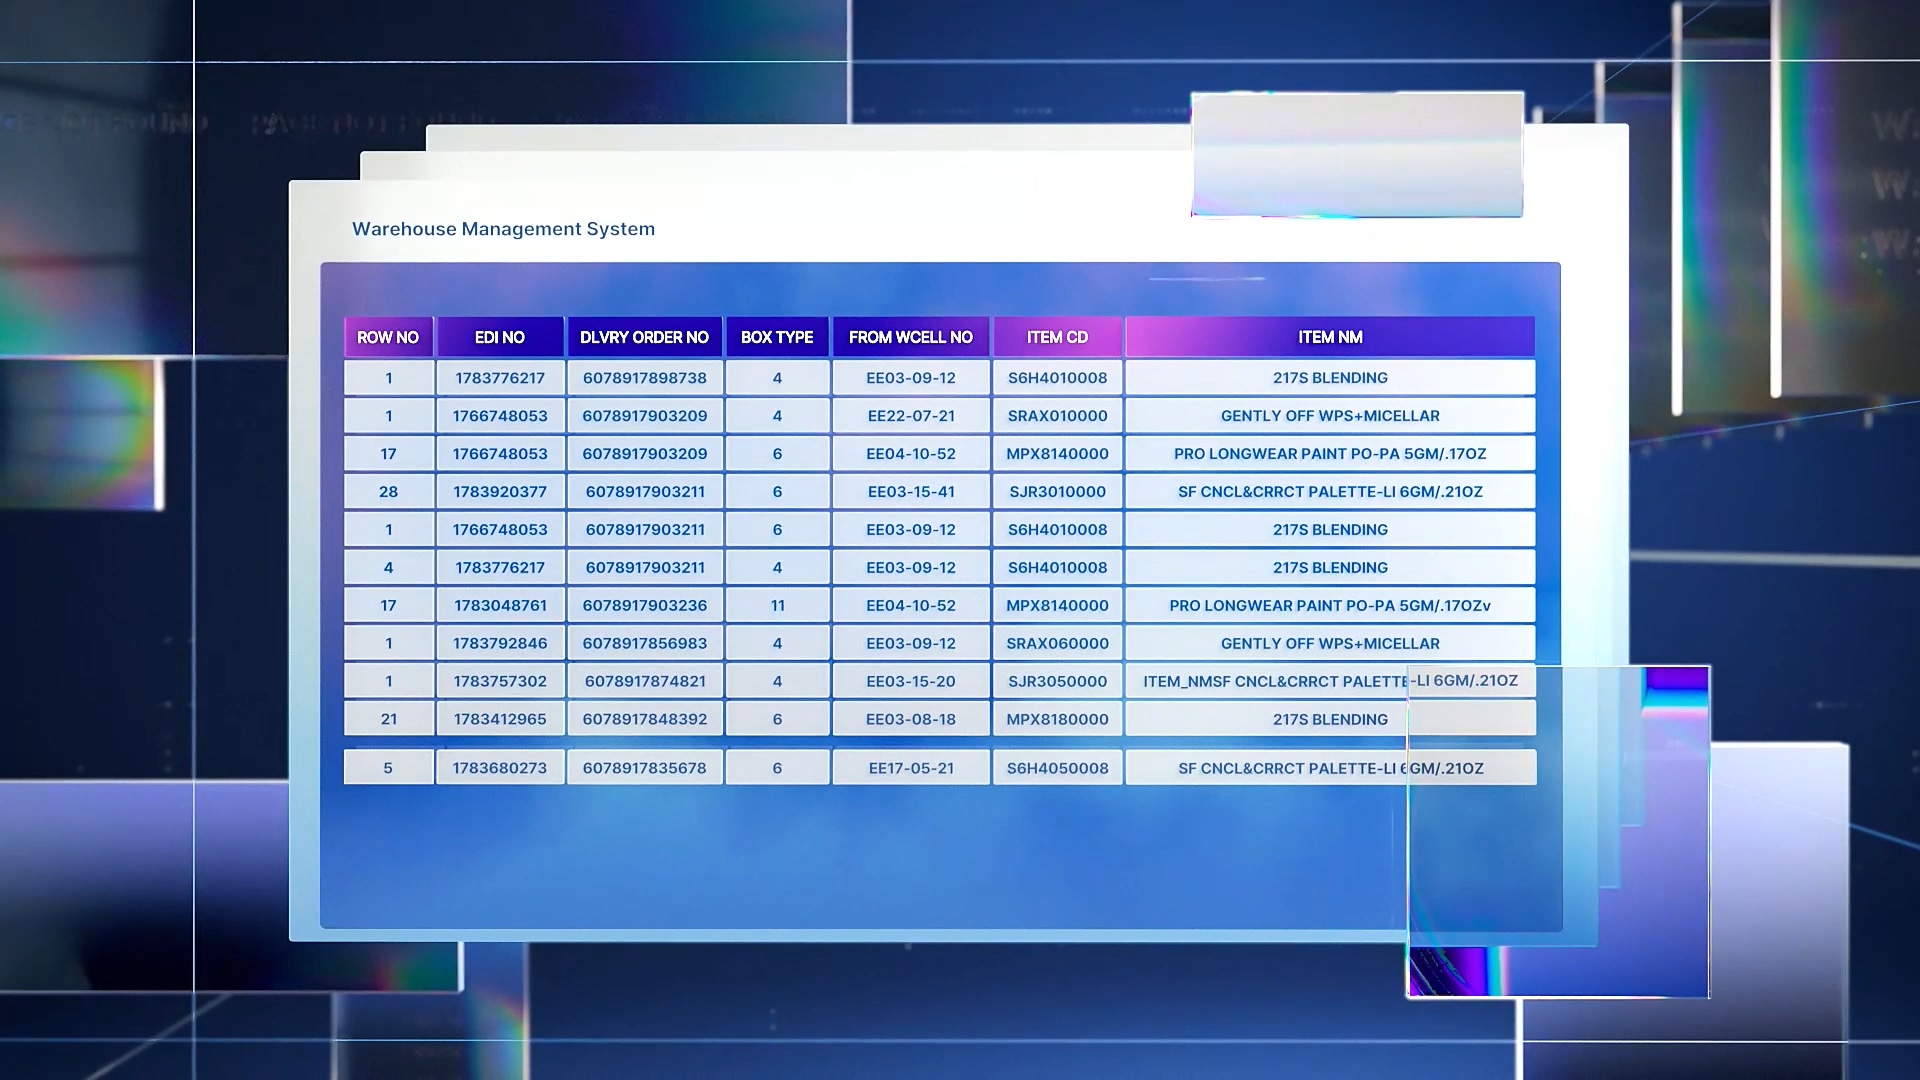Click row number 4 cell

click(x=388, y=568)
